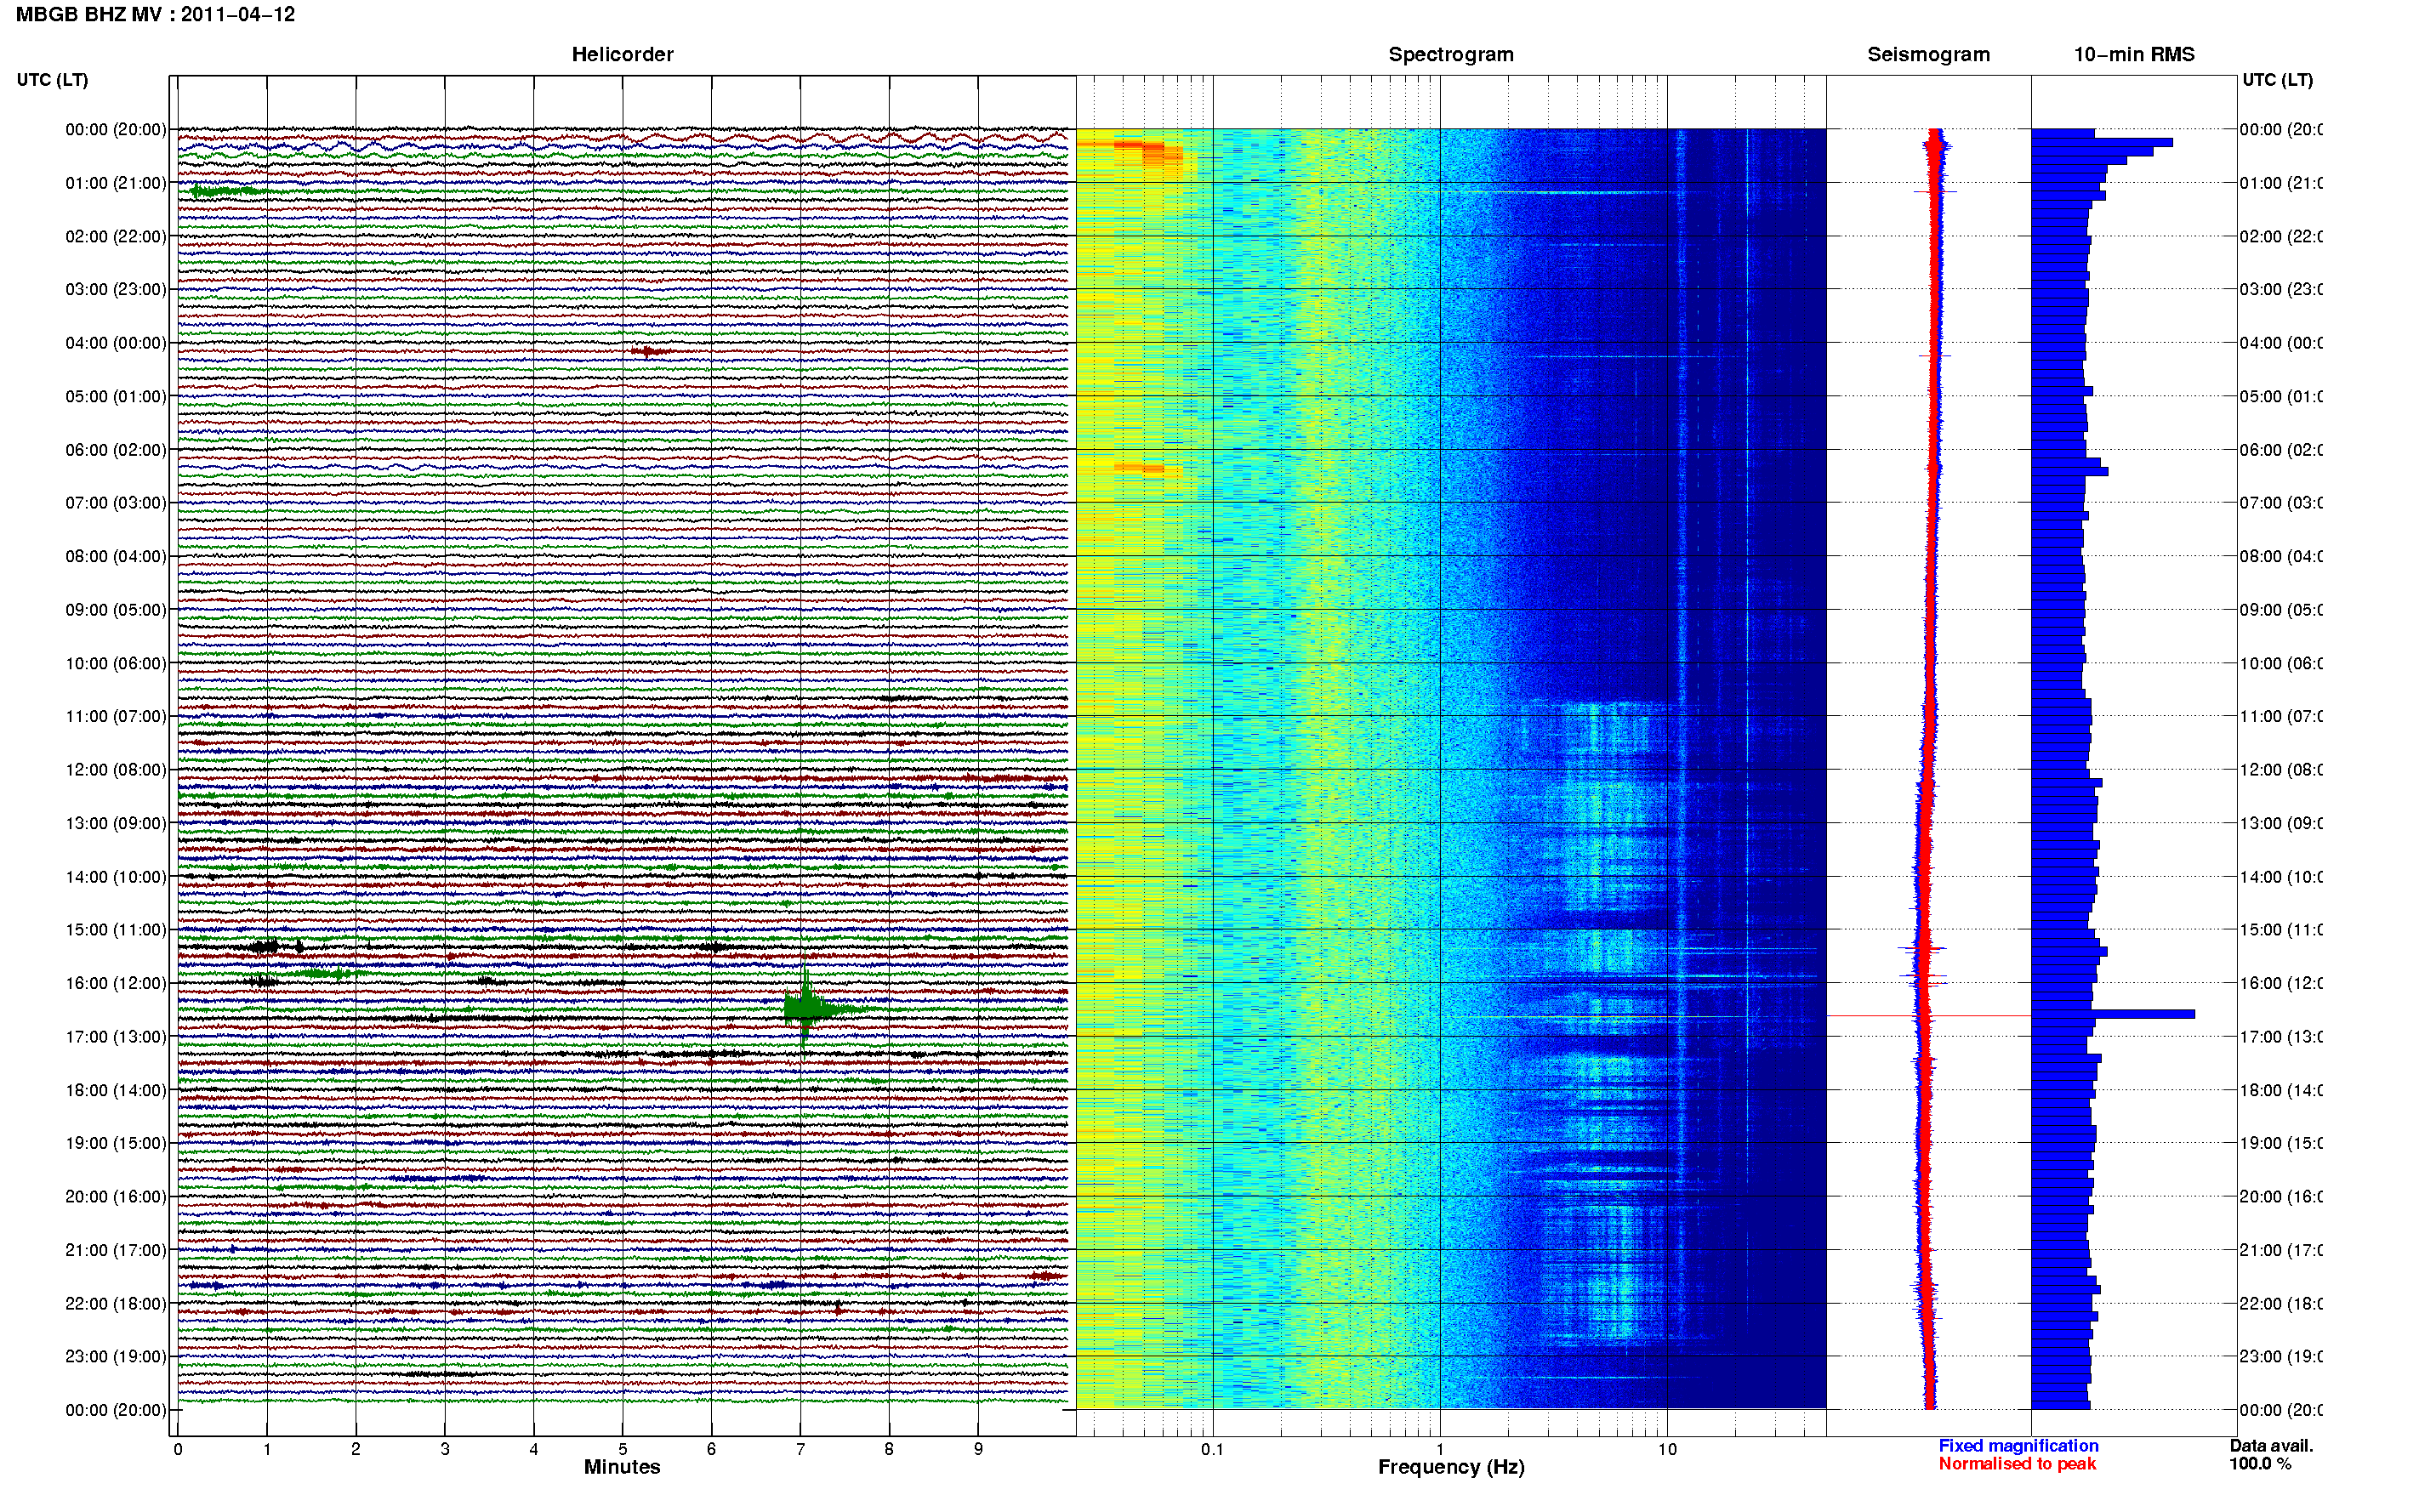
Task: Click the left UTC (LT) axis label
Action: pos(52,80)
